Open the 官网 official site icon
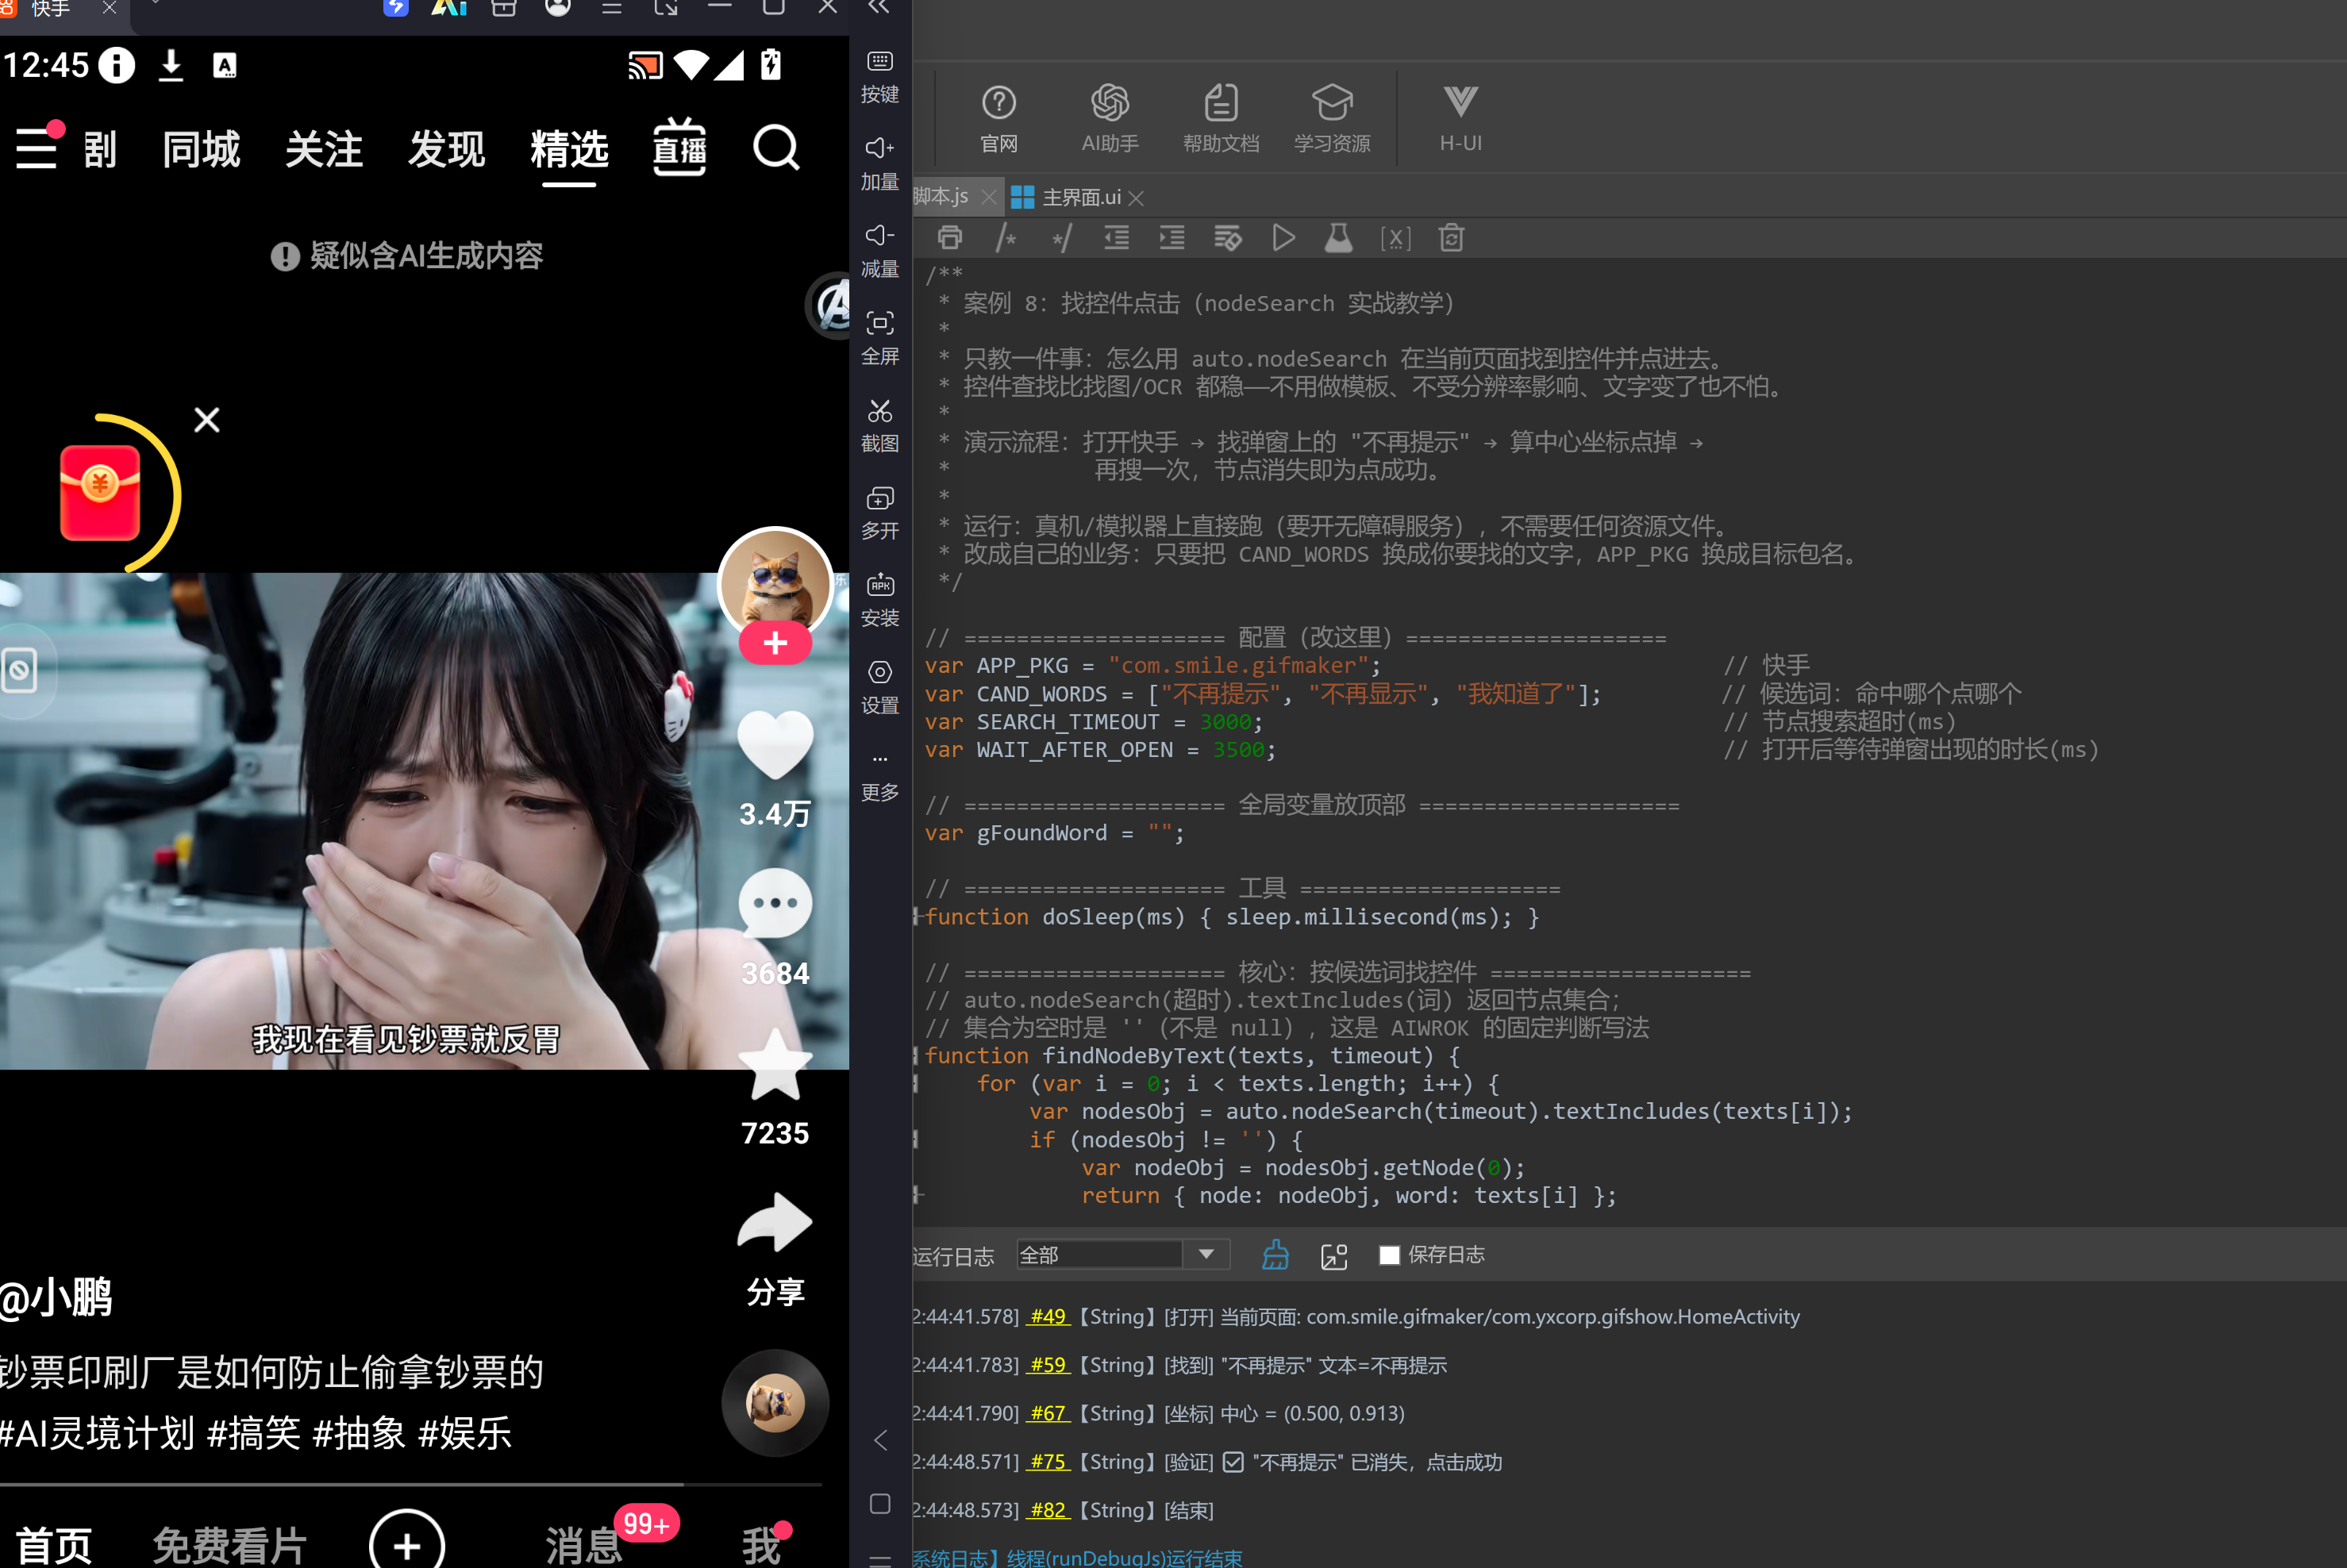This screenshot has width=2347, height=1568. click(998, 118)
